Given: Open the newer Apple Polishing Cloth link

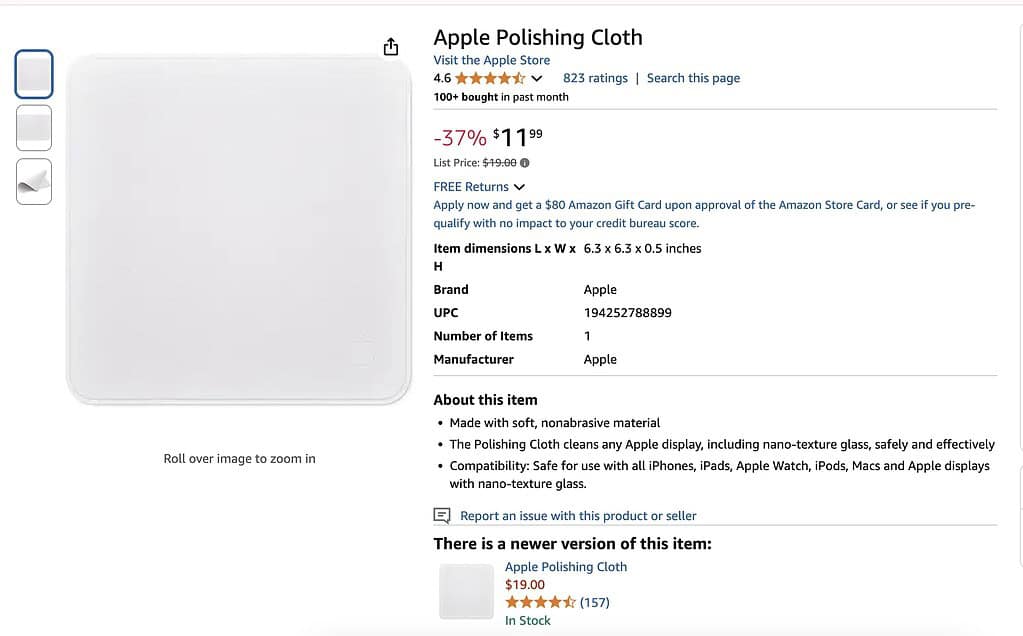Looking at the screenshot, I should [x=566, y=567].
